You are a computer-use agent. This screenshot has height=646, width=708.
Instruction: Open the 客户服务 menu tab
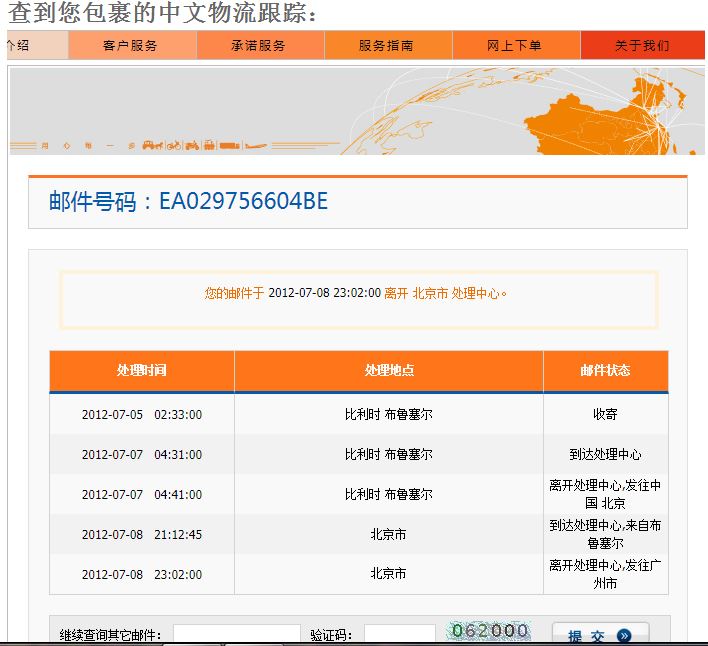(x=131, y=45)
